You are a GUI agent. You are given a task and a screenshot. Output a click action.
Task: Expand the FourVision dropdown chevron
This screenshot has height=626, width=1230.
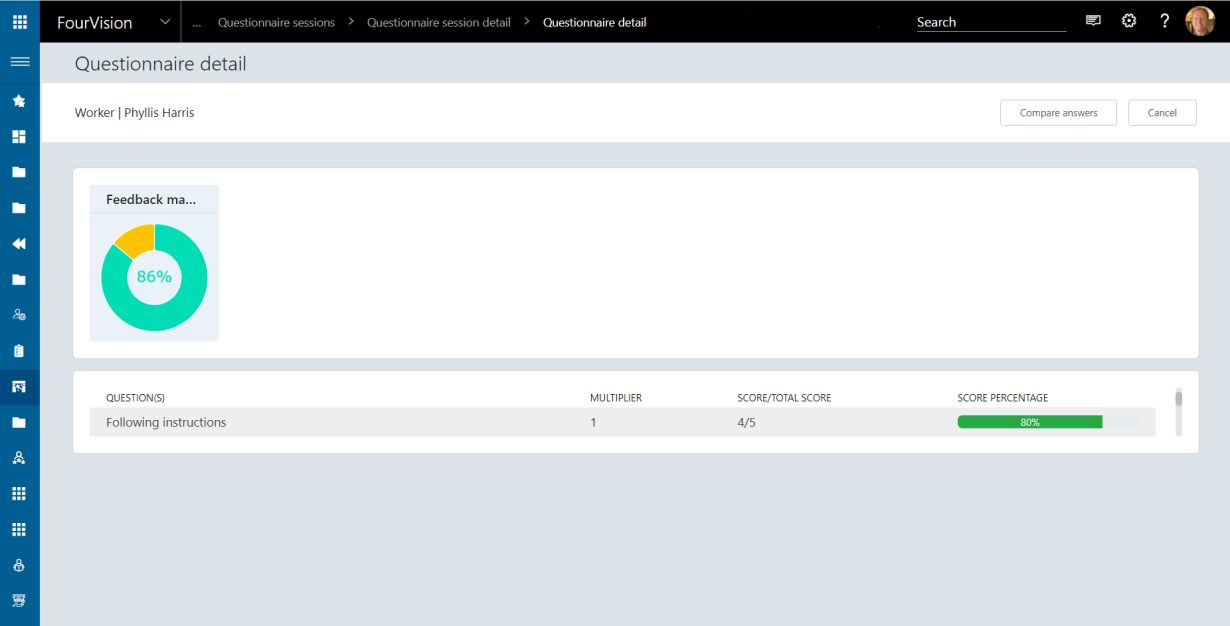[165, 22]
